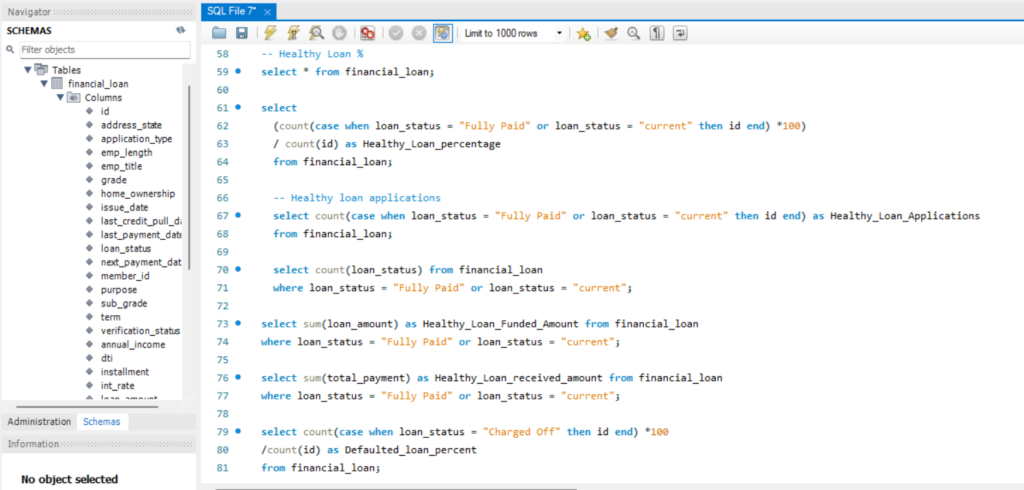Select the id column
The image size is (1024, 490).
click(x=104, y=111)
